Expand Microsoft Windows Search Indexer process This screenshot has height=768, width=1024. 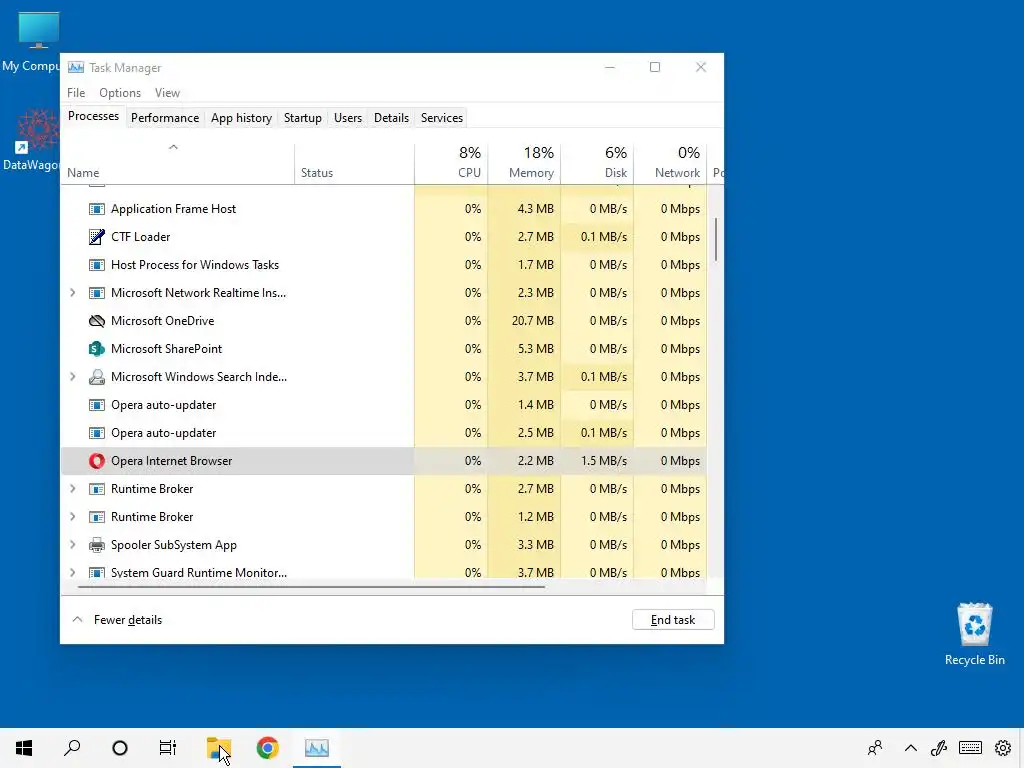(x=72, y=377)
